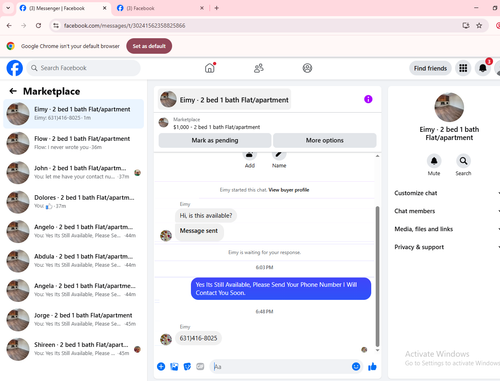Open Dolores conversation in list
Viewport: 500px width, 381px height.
click(74, 202)
